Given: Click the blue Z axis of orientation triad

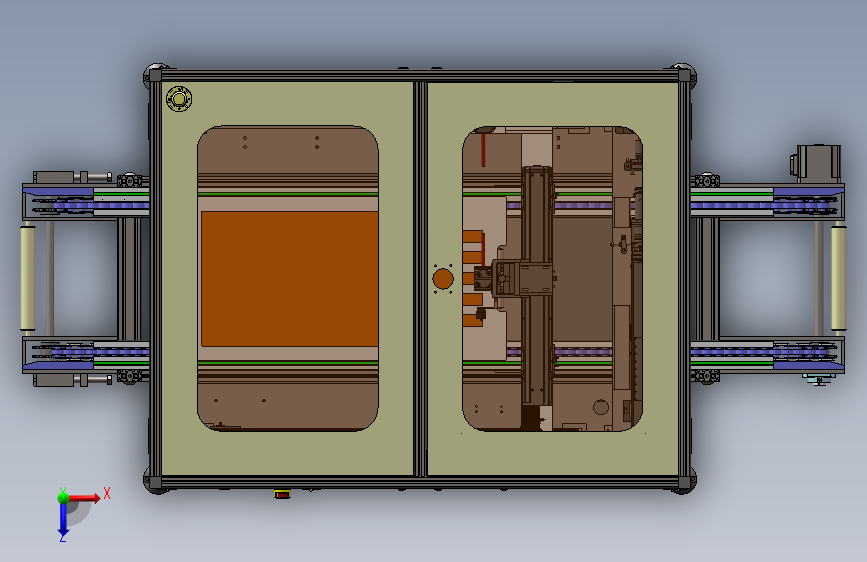Looking at the screenshot, I should tap(63, 519).
